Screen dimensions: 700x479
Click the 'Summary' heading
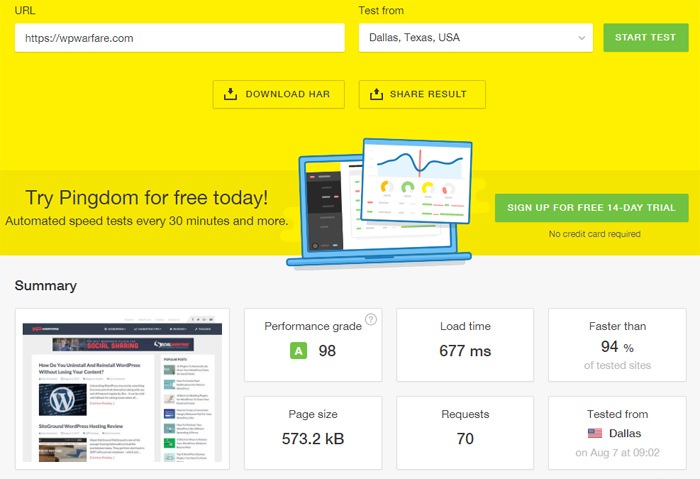point(46,285)
